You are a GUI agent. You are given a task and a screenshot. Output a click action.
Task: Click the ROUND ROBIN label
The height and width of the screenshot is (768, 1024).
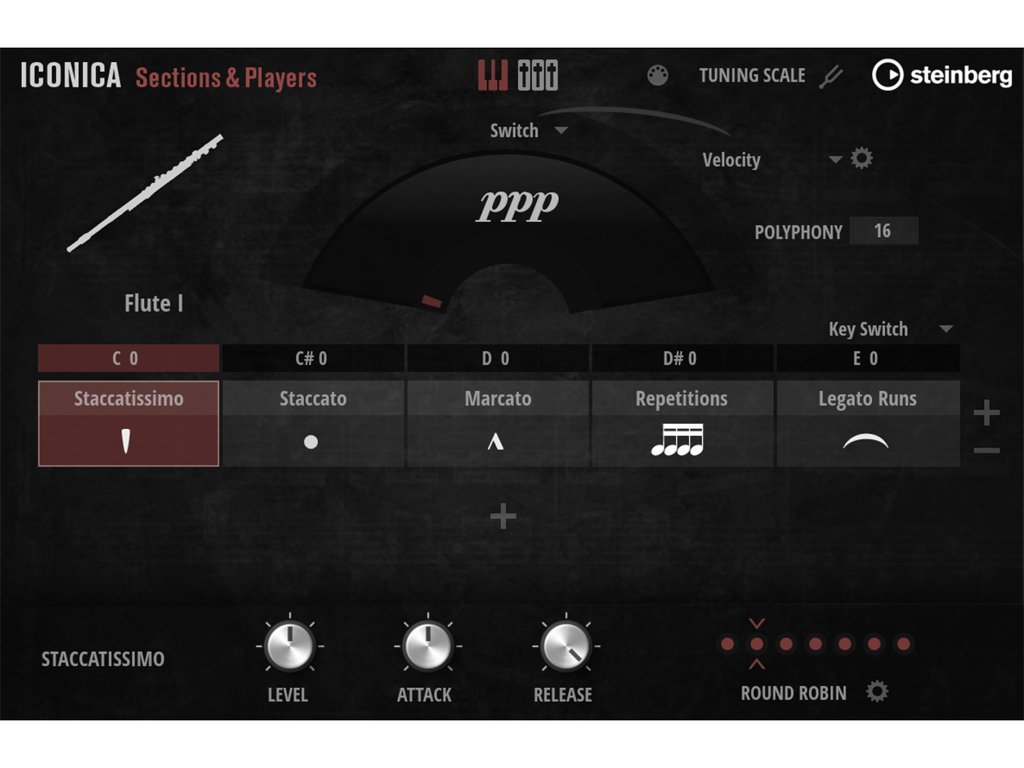point(793,693)
